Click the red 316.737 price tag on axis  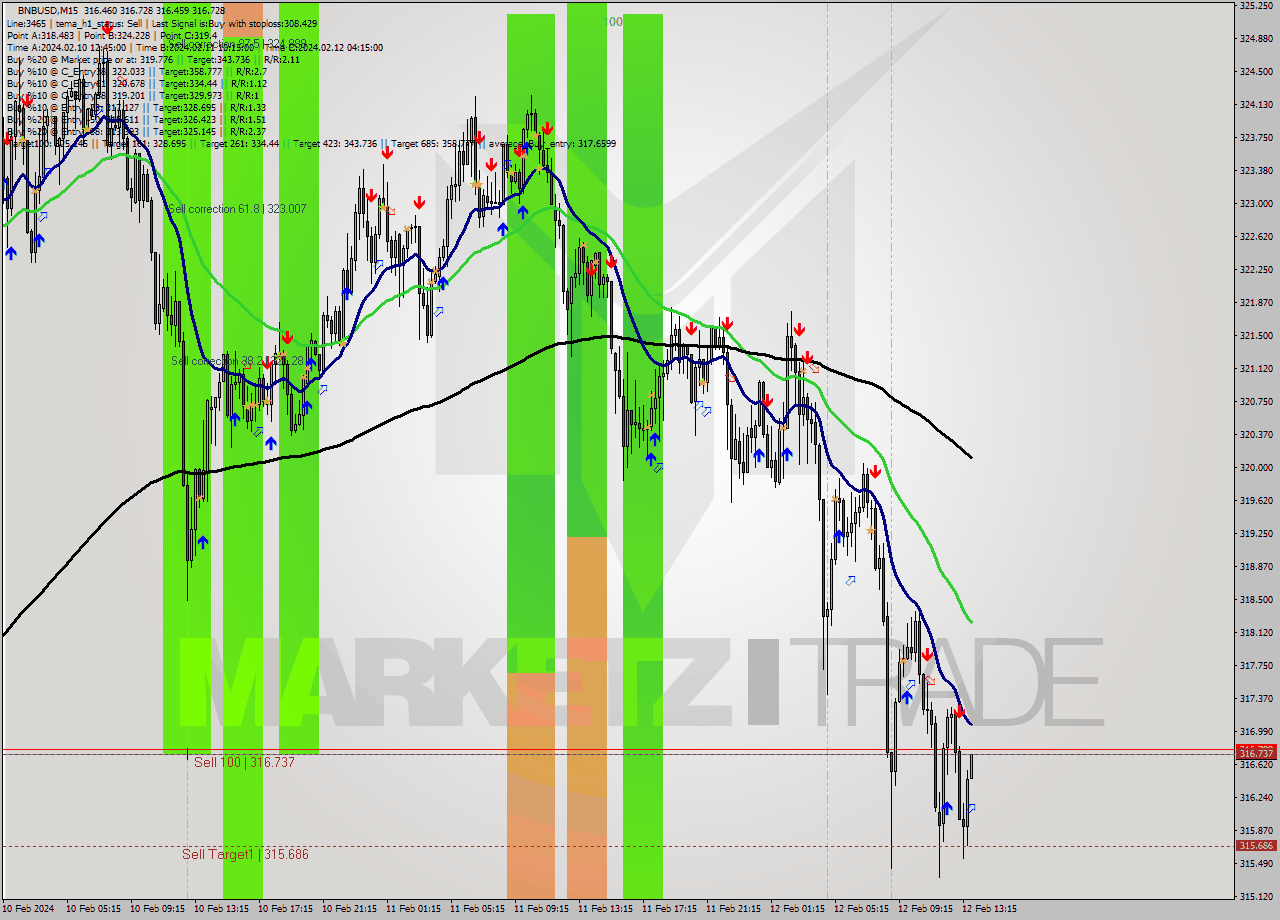(1256, 753)
